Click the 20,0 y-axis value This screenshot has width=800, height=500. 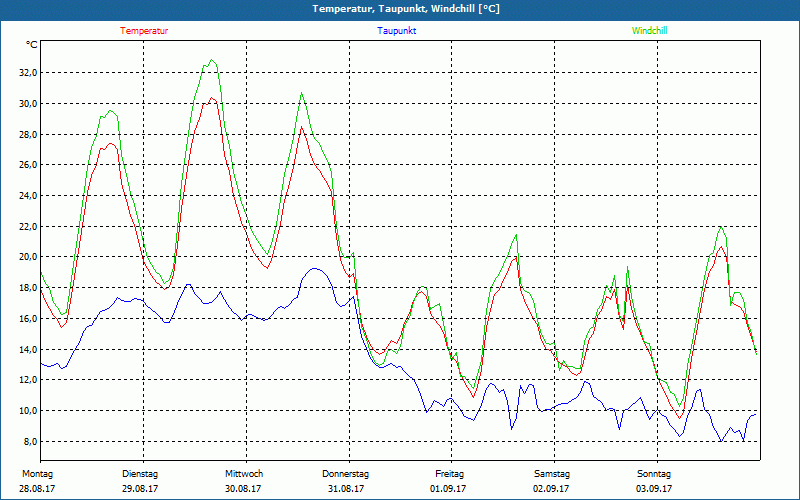(28, 257)
